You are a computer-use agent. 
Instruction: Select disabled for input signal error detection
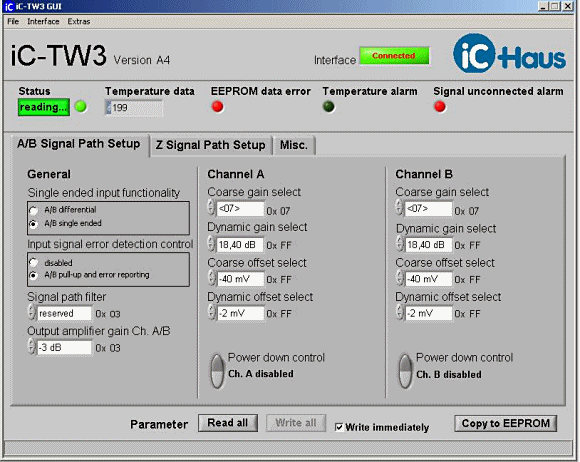tap(34, 263)
